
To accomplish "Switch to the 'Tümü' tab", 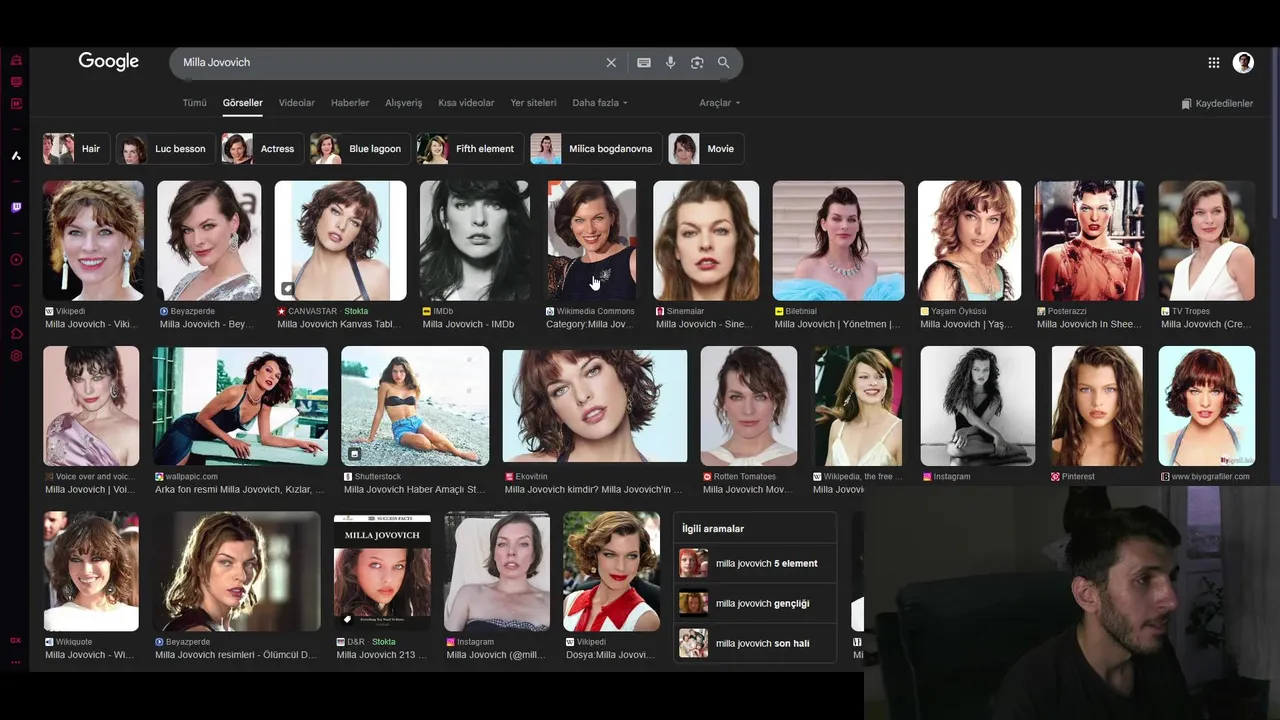I will pyautogui.click(x=194, y=103).
